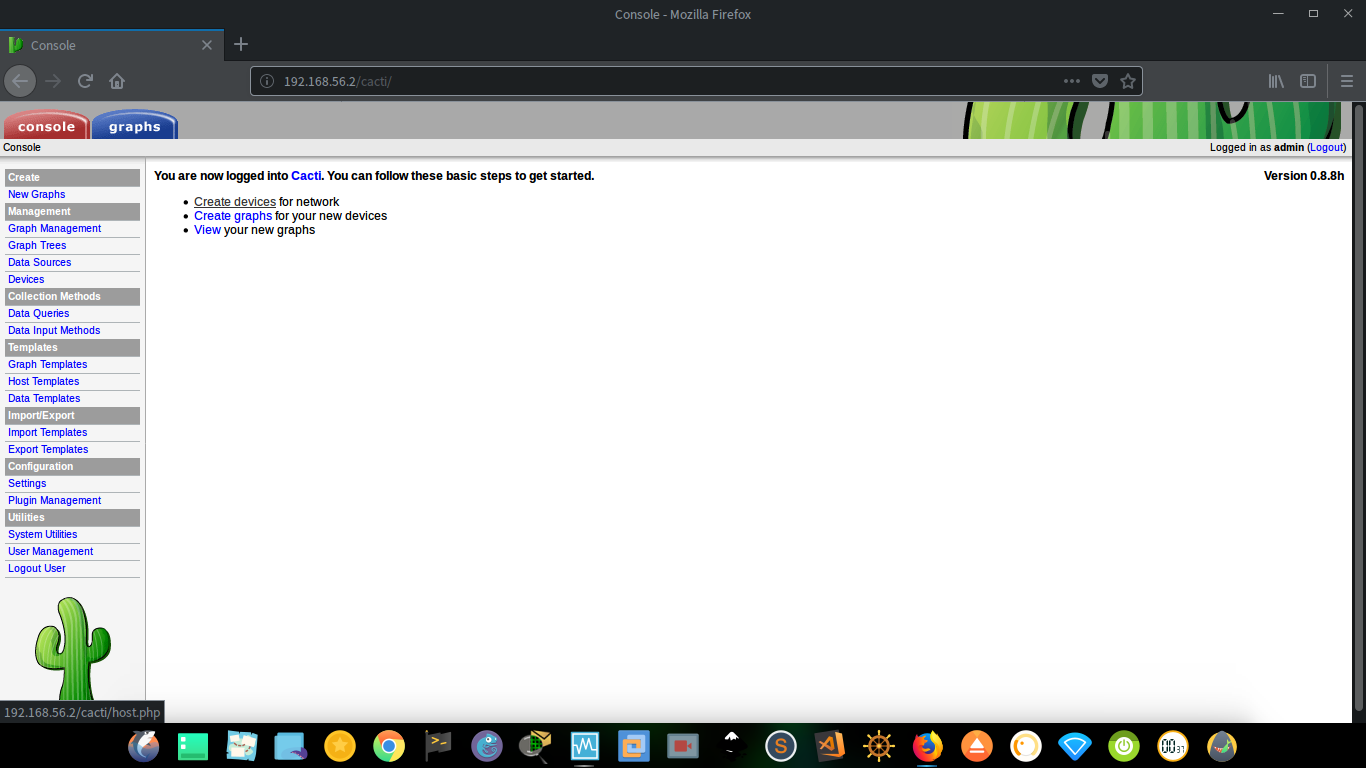Reload the page with the refresh icon
Image resolution: width=1366 pixels, height=768 pixels.
(x=86, y=81)
